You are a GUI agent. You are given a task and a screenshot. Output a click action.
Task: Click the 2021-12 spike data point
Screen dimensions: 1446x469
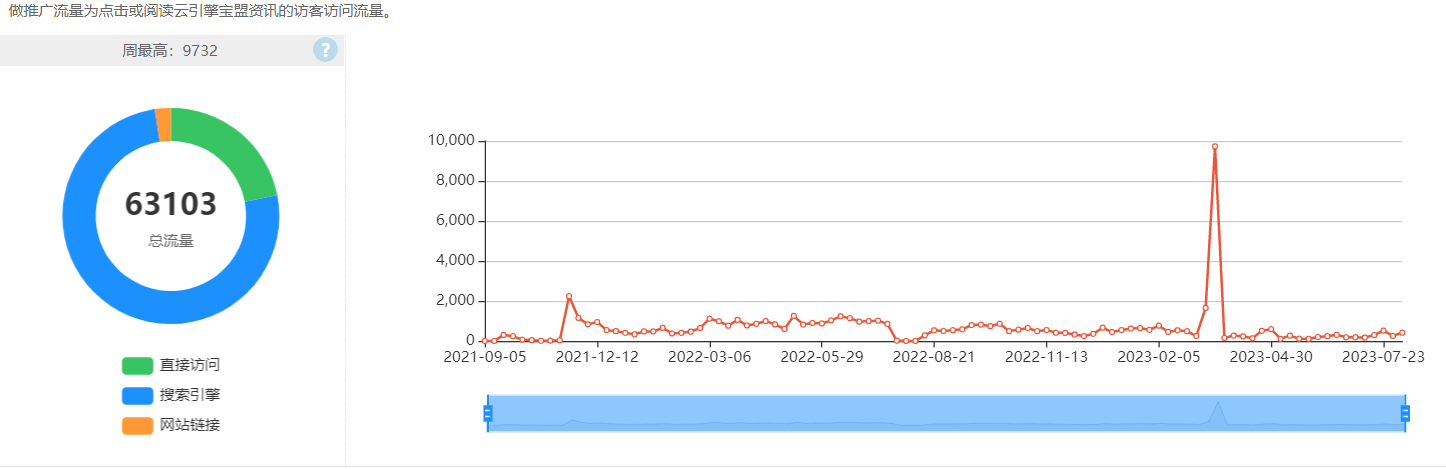pyautogui.click(x=569, y=296)
